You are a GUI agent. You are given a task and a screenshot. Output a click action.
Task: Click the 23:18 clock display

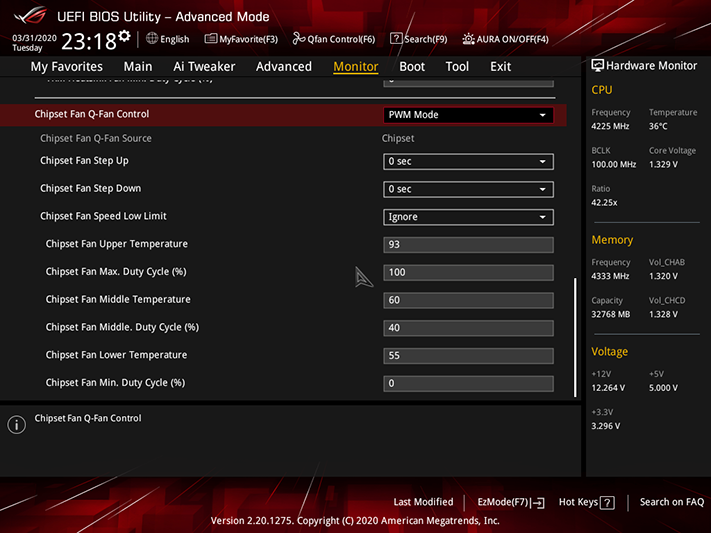(x=89, y=42)
